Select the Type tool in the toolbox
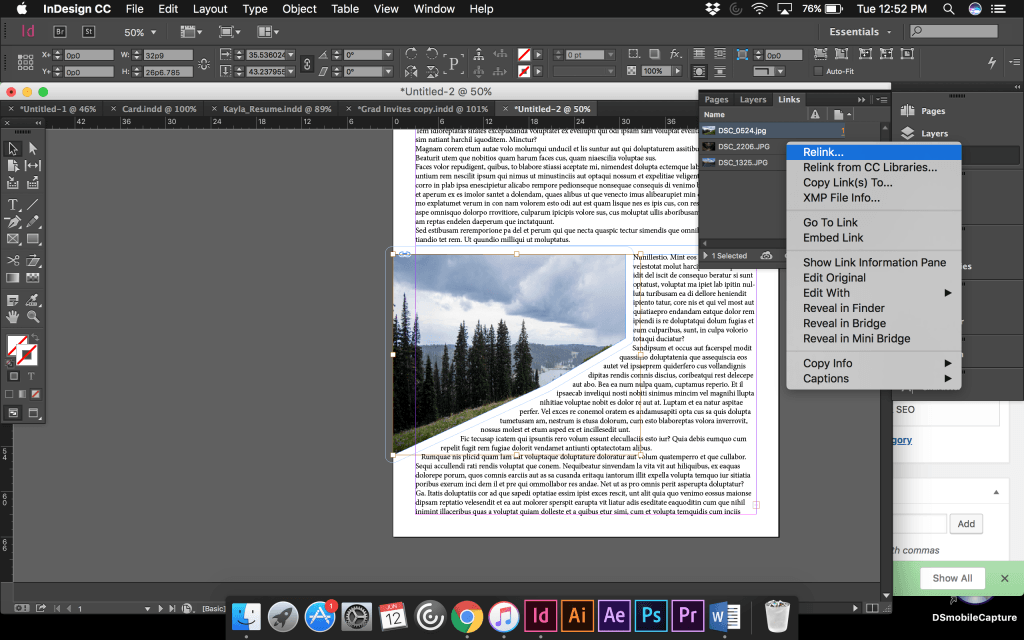 tap(13, 203)
